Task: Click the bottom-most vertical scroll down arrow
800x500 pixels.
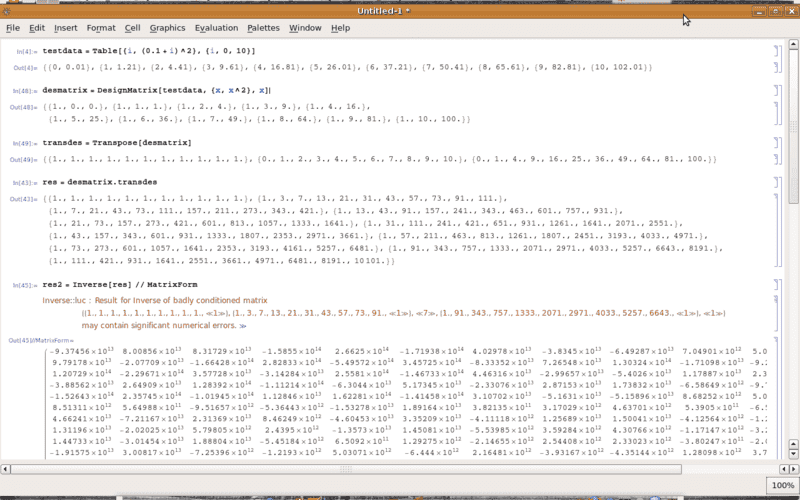Action: pyautogui.click(x=793, y=454)
